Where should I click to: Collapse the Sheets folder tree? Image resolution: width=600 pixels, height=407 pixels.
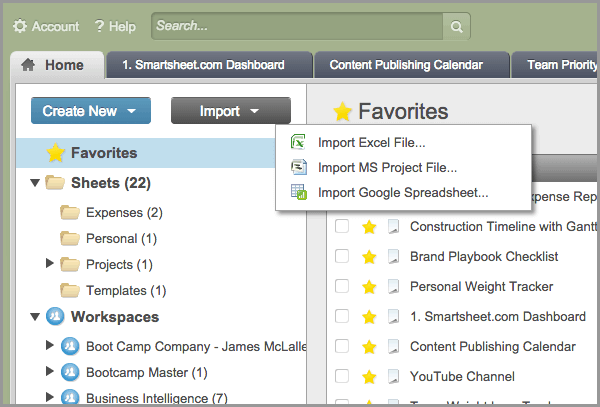point(35,183)
